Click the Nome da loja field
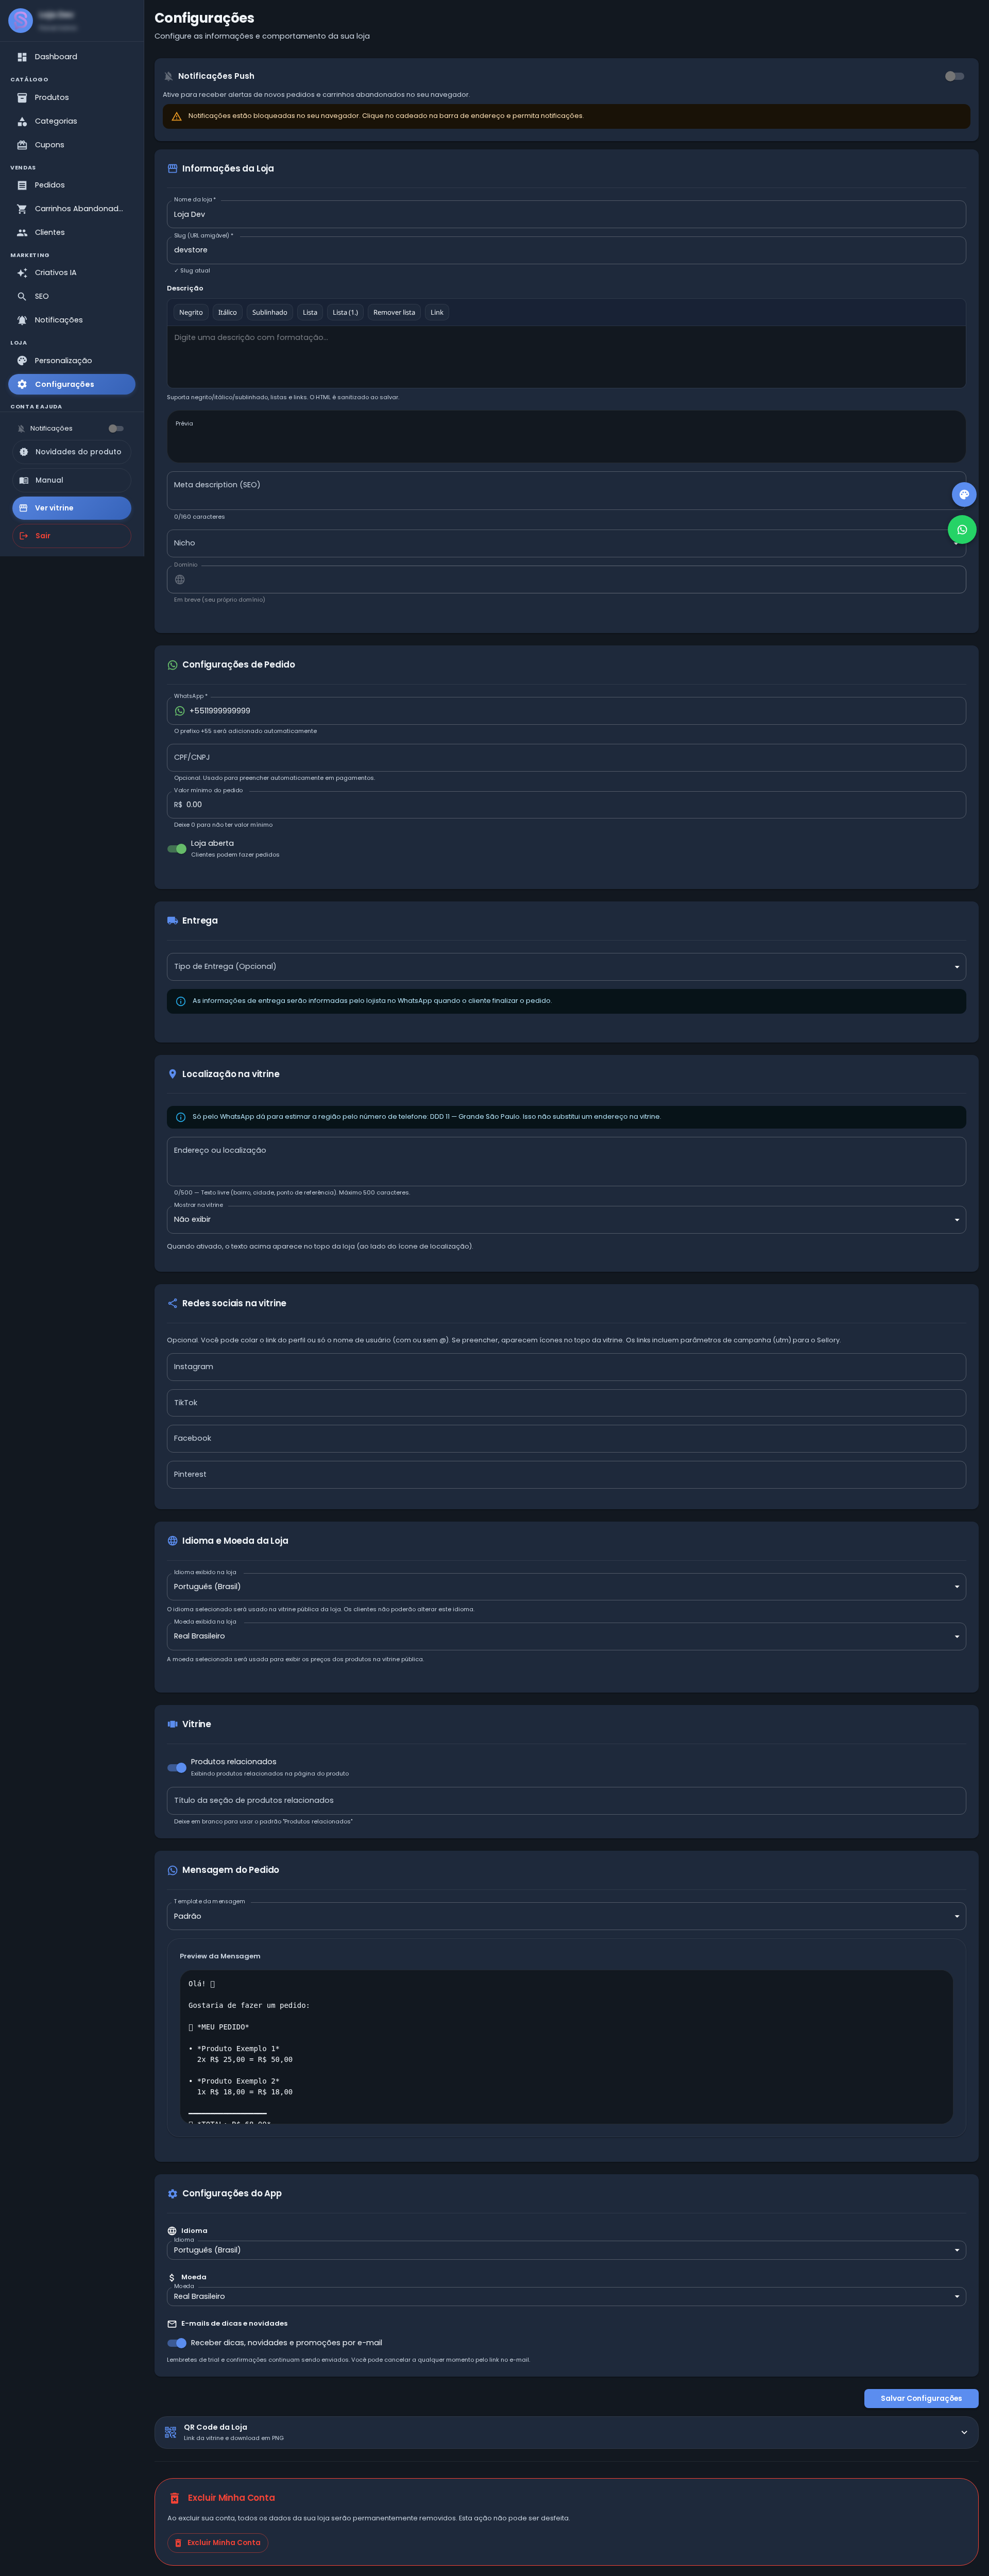This screenshot has height=2576, width=989. point(566,214)
